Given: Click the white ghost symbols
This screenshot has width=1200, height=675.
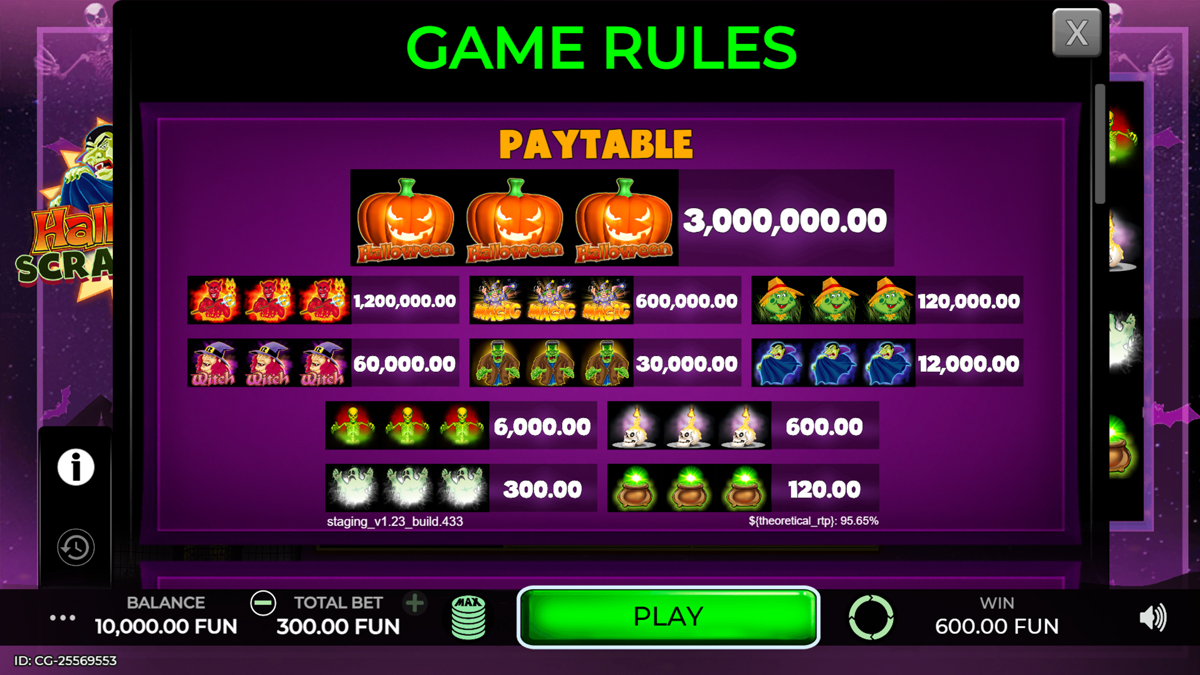Looking at the screenshot, I should tap(408, 488).
